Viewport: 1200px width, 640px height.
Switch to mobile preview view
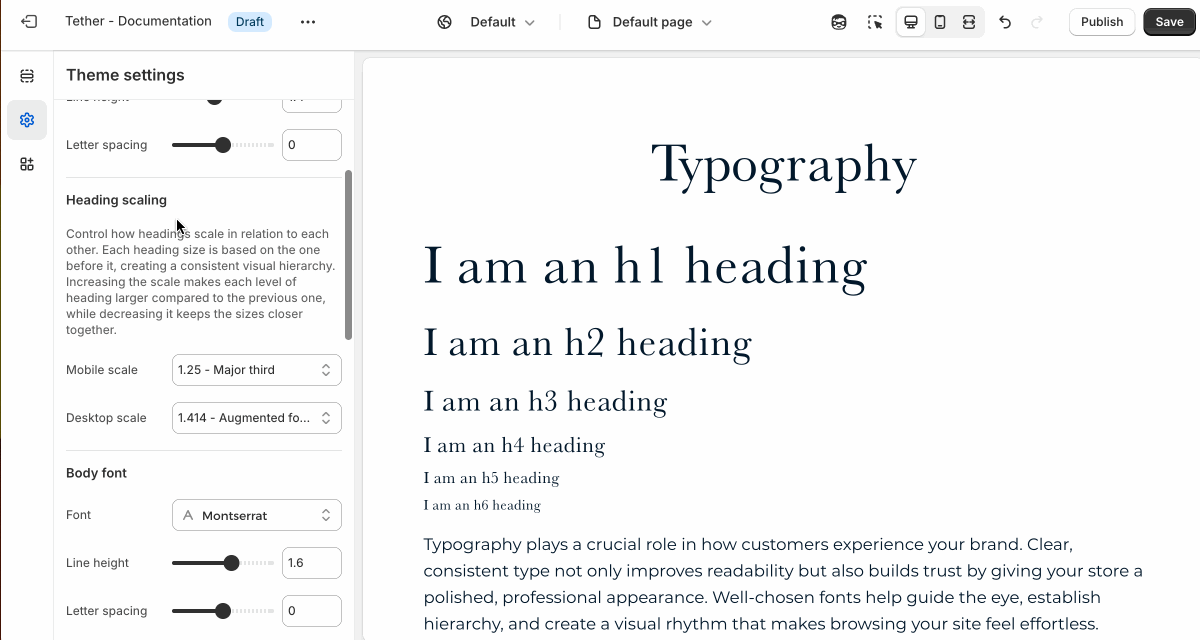pos(940,22)
